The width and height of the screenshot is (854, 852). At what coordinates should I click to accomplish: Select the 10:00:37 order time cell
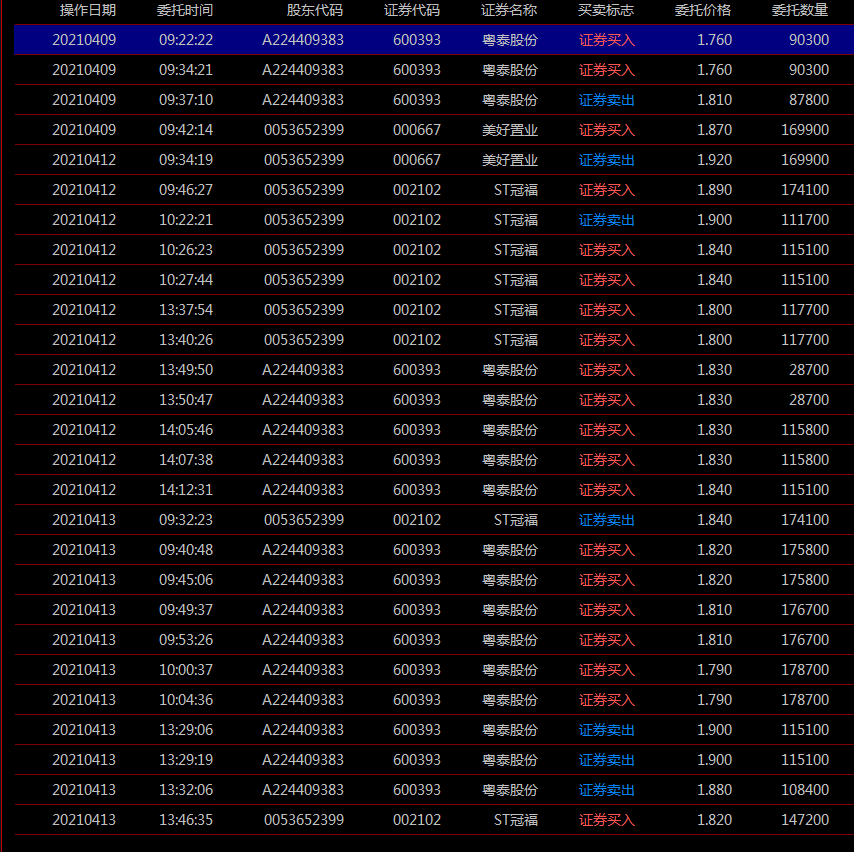coord(186,669)
